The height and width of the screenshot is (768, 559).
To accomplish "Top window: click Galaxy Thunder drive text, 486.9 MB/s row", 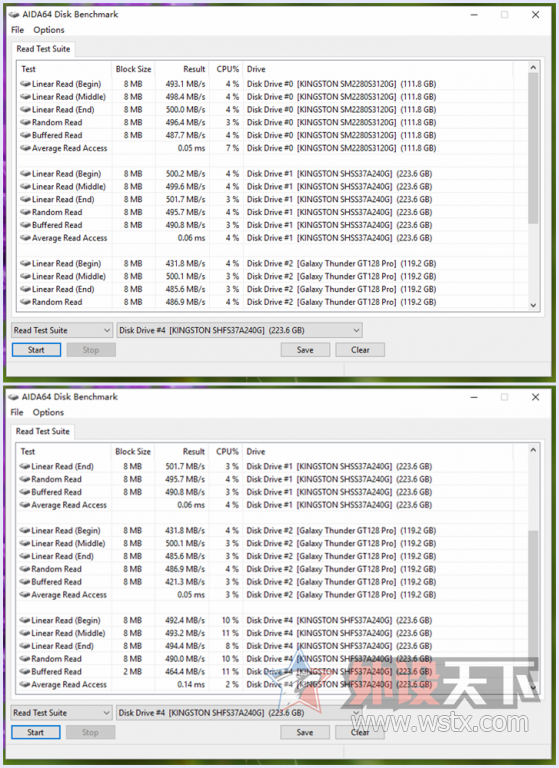I will [341, 302].
